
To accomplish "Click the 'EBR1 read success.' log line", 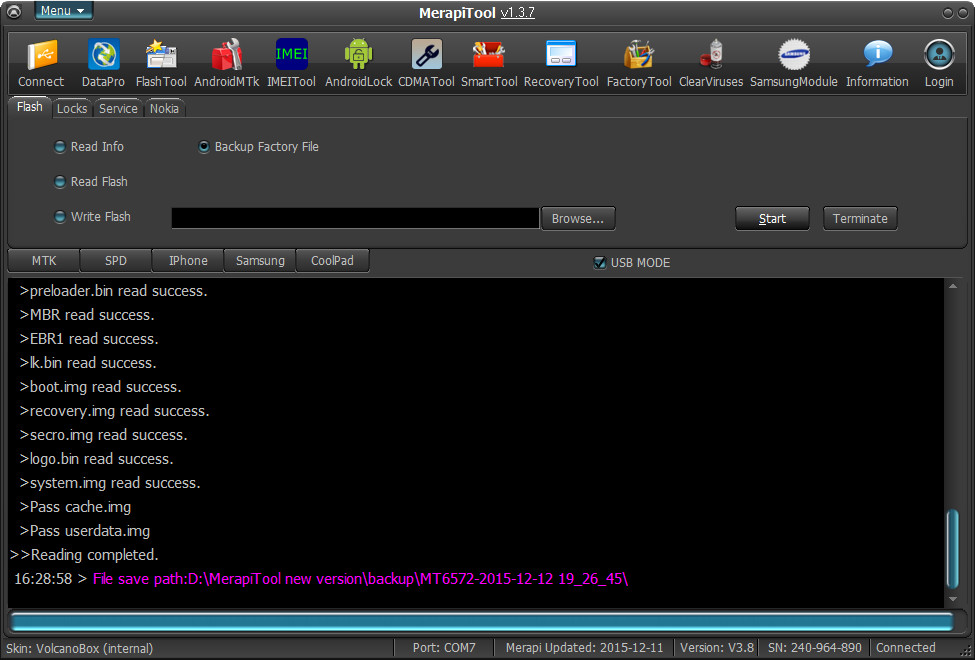I will (89, 339).
